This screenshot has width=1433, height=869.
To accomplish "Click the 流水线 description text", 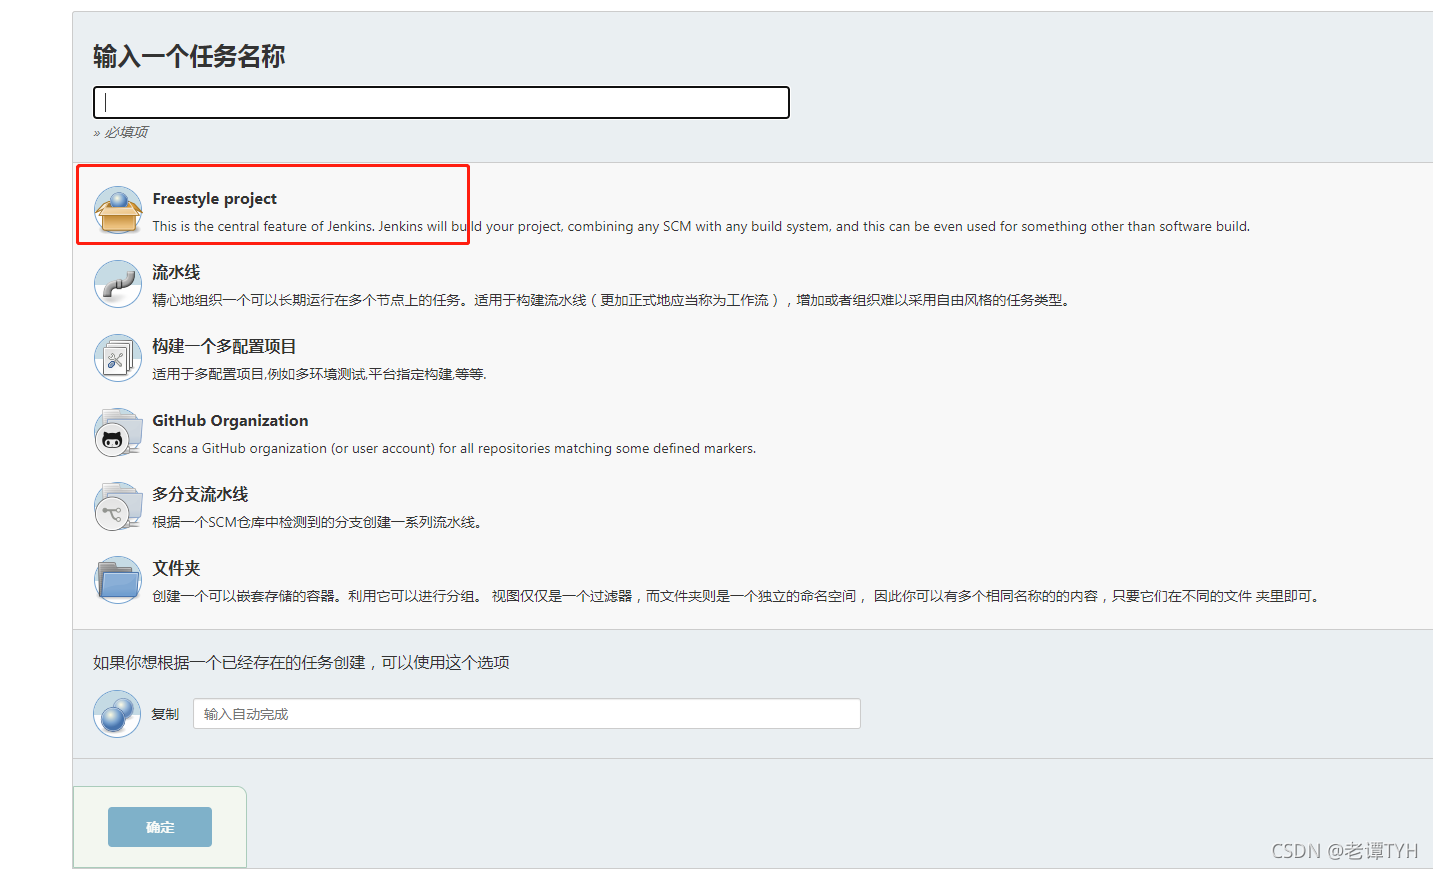I will tap(613, 300).
